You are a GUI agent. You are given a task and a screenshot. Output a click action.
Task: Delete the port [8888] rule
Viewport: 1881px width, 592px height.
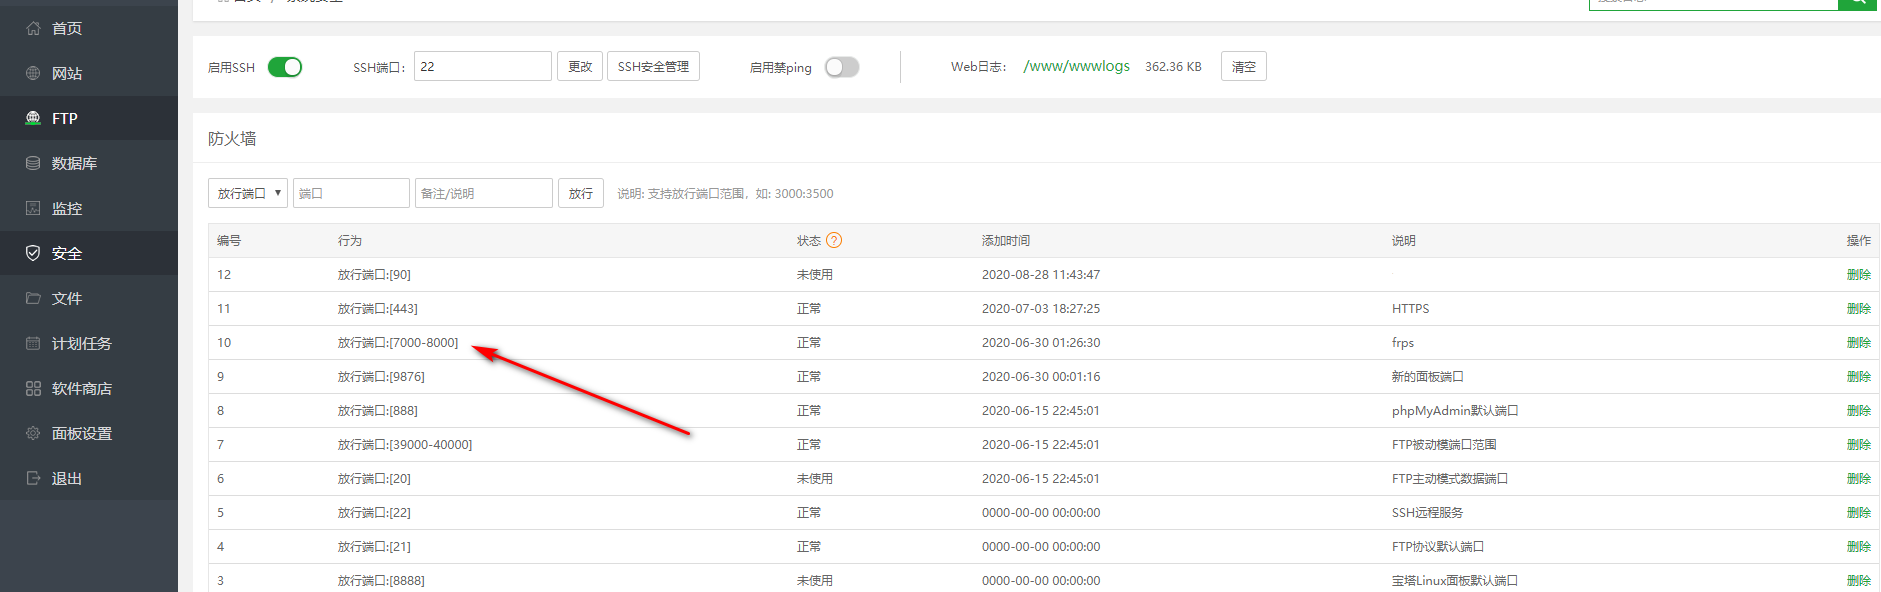click(x=1859, y=580)
